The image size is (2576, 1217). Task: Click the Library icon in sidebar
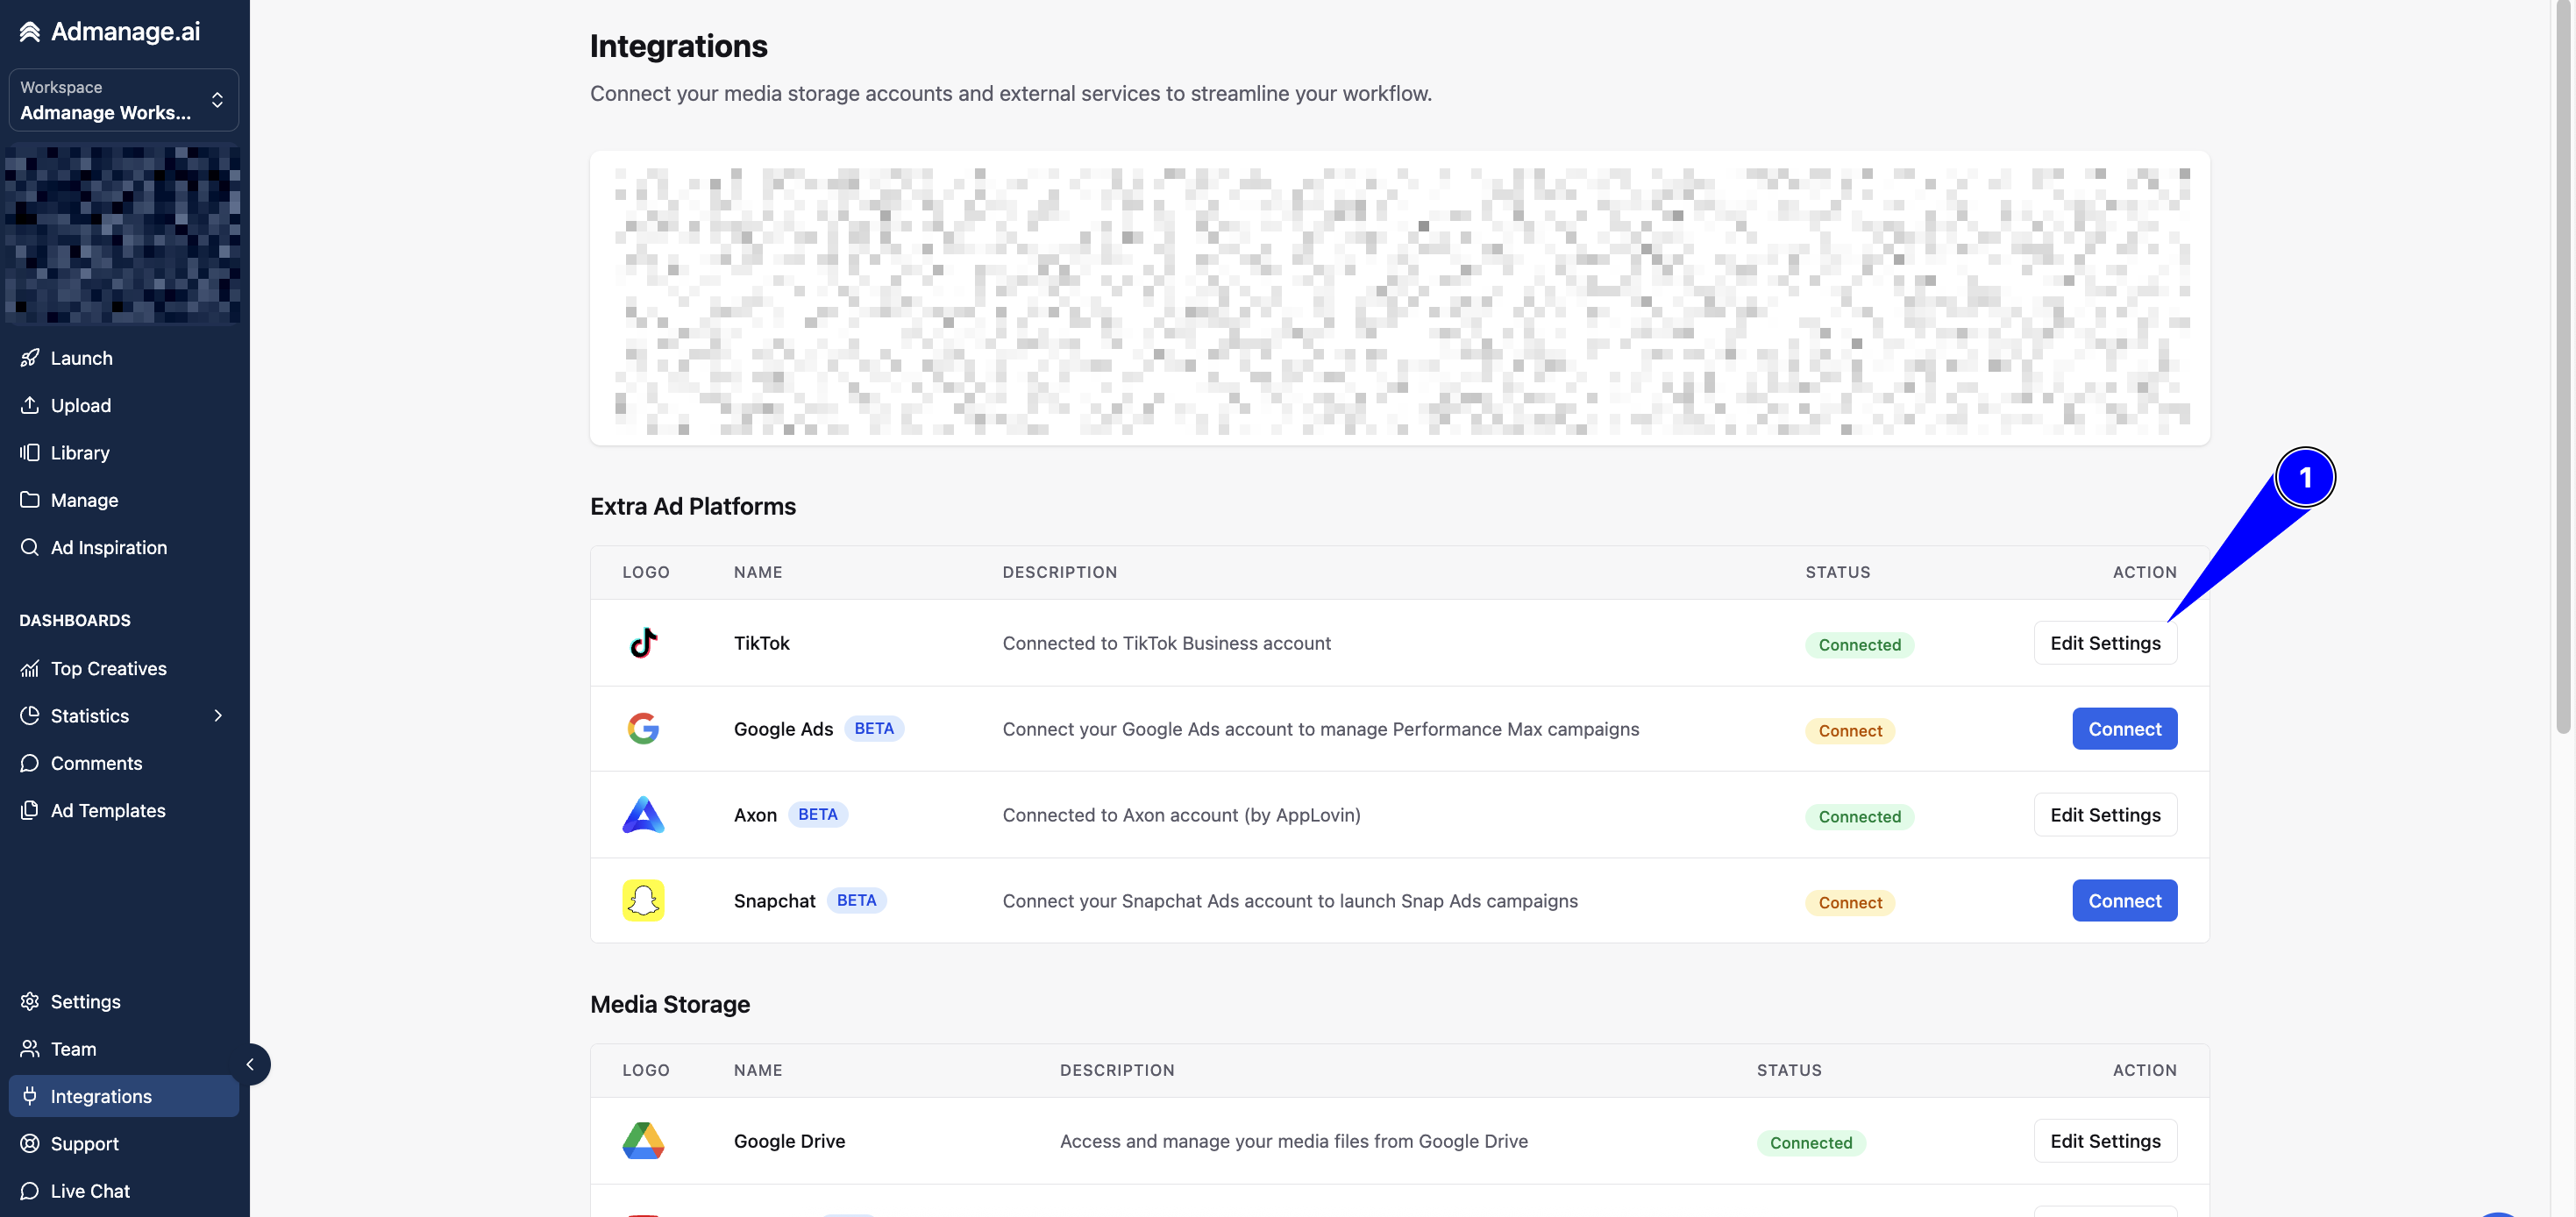(30, 452)
